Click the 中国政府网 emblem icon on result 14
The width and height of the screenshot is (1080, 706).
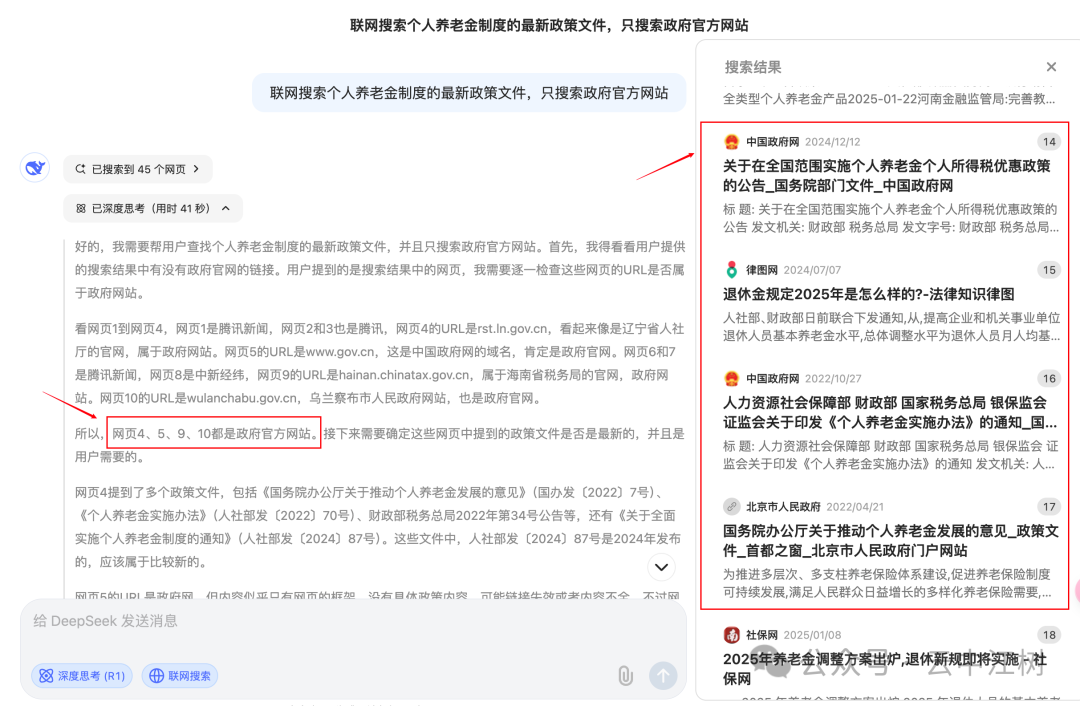click(x=731, y=142)
